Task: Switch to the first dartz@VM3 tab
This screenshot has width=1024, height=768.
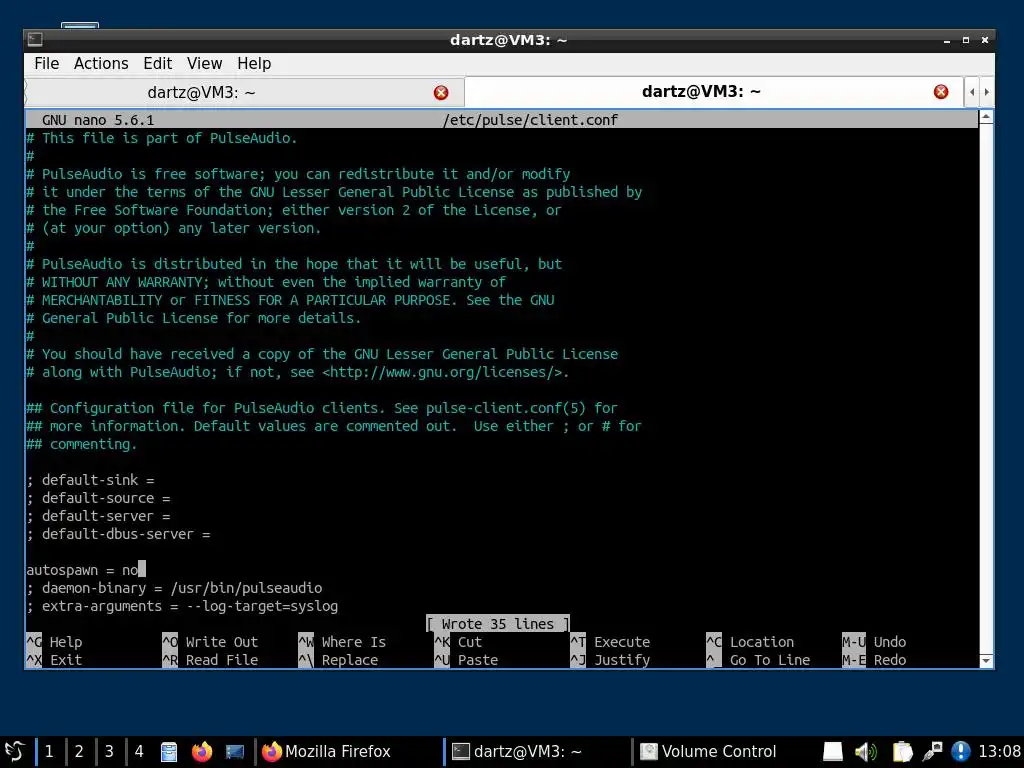Action: (x=244, y=93)
